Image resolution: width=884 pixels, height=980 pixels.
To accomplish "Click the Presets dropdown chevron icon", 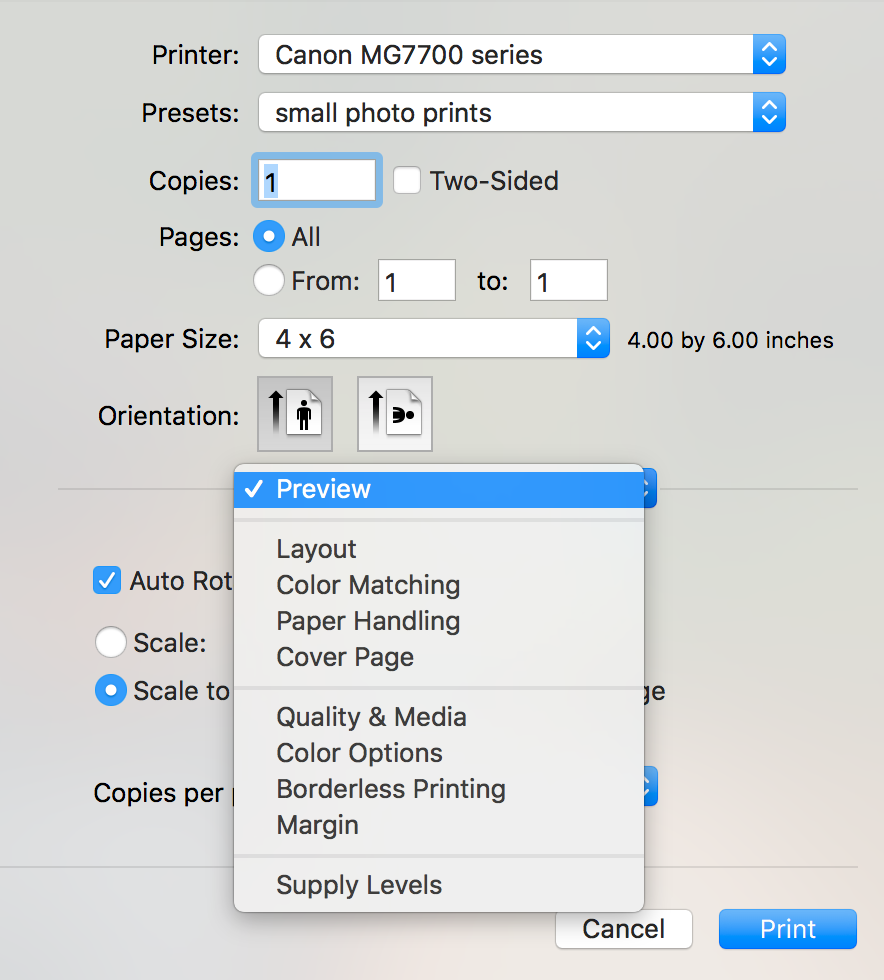I will (769, 112).
